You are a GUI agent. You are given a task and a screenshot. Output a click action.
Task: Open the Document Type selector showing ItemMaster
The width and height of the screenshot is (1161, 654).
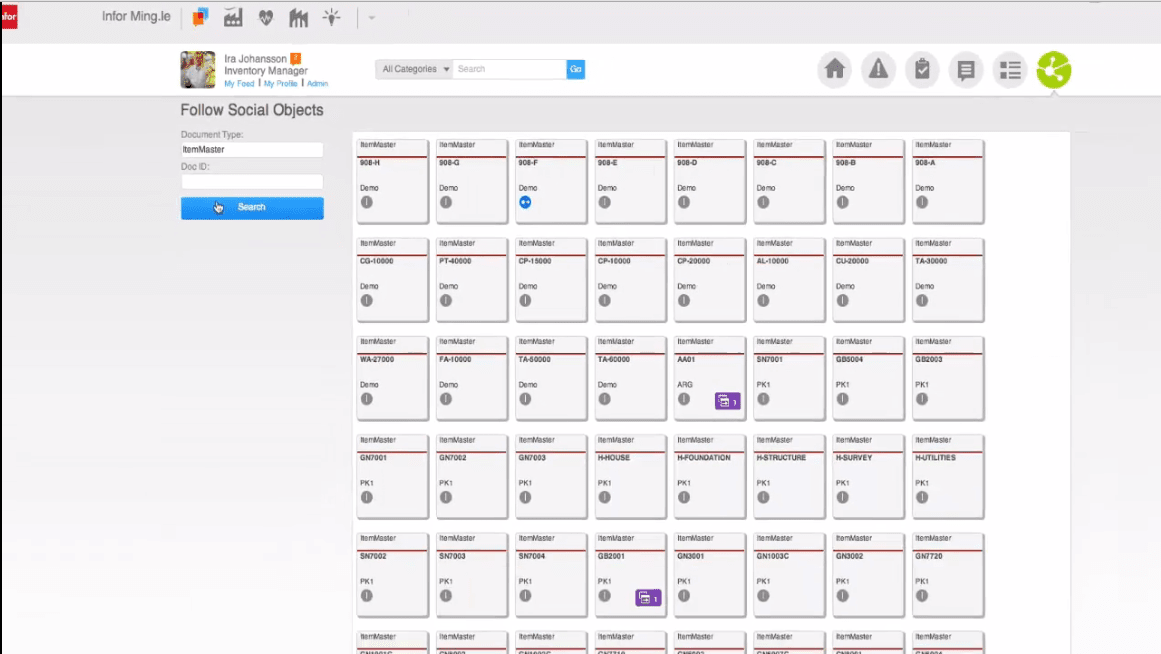[x=252, y=149]
